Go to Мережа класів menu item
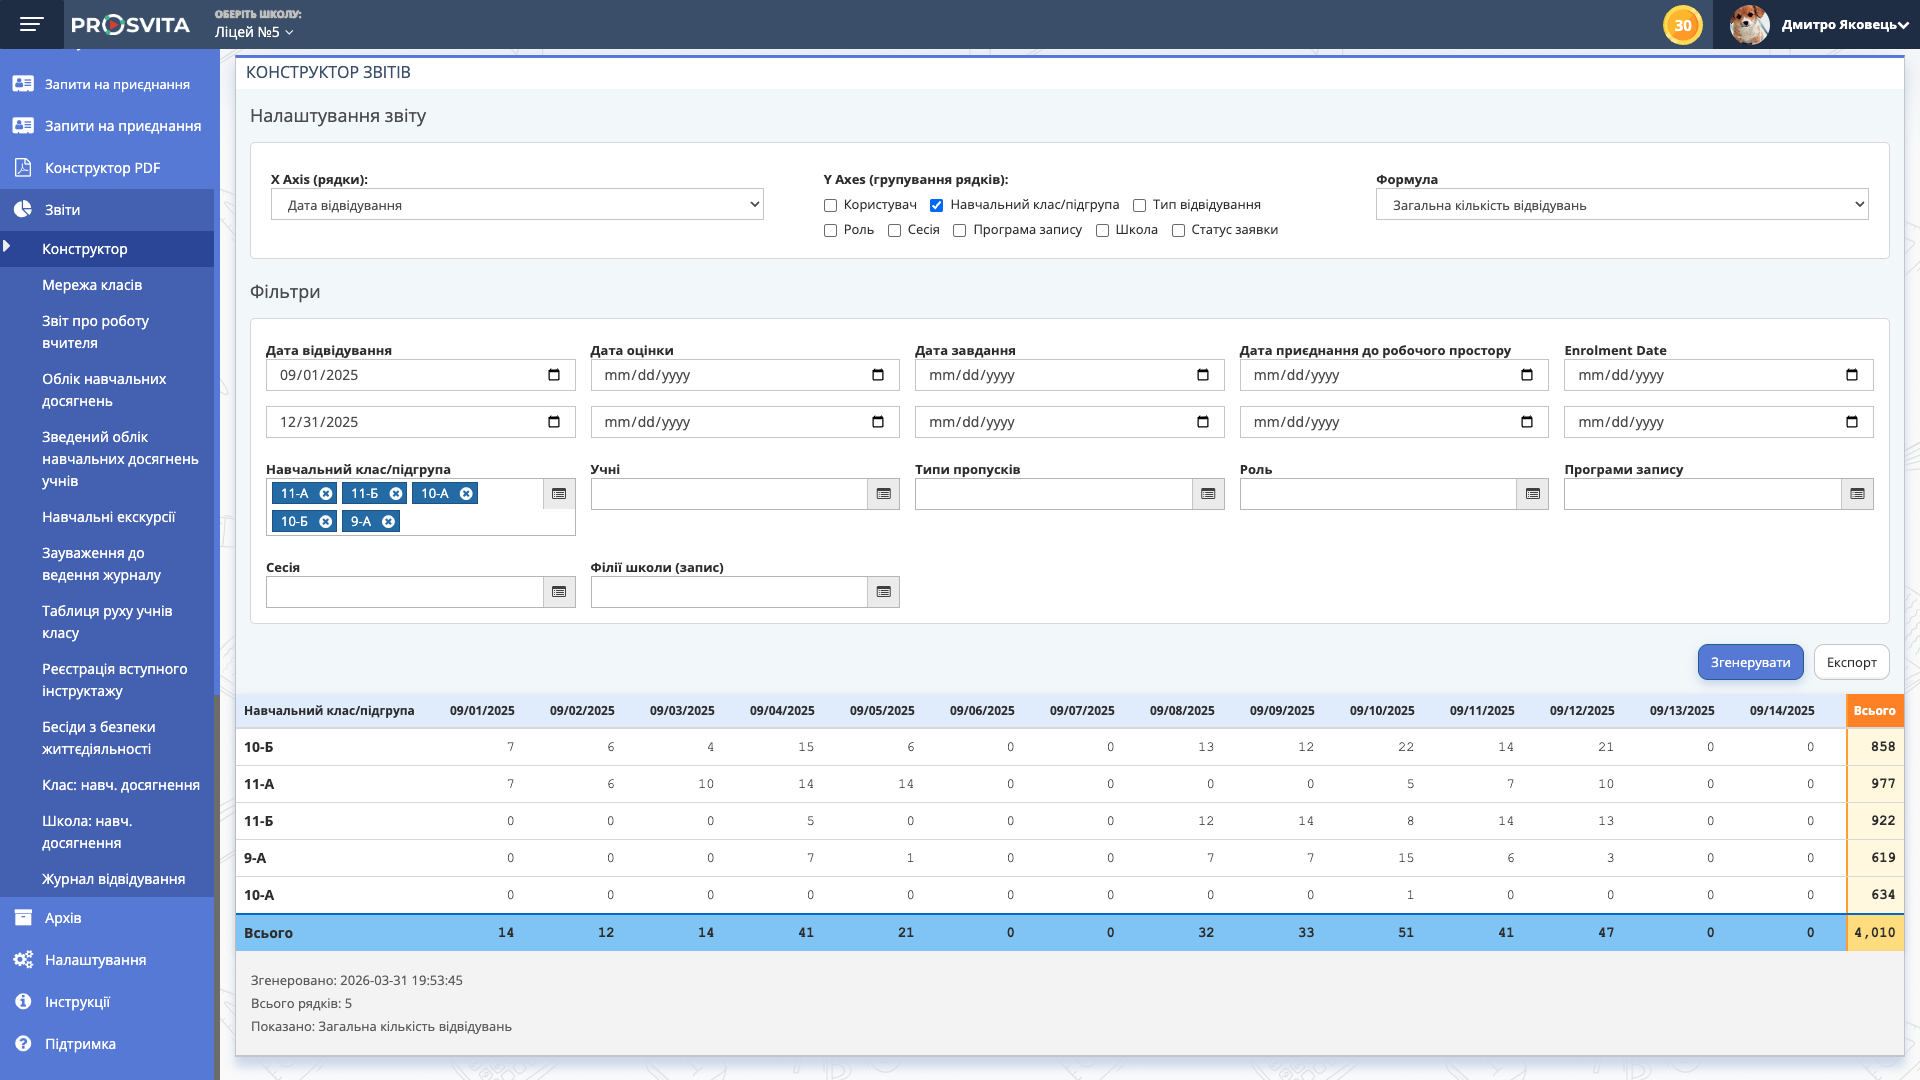This screenshot has width=1920, height=1080. point(92,285)
